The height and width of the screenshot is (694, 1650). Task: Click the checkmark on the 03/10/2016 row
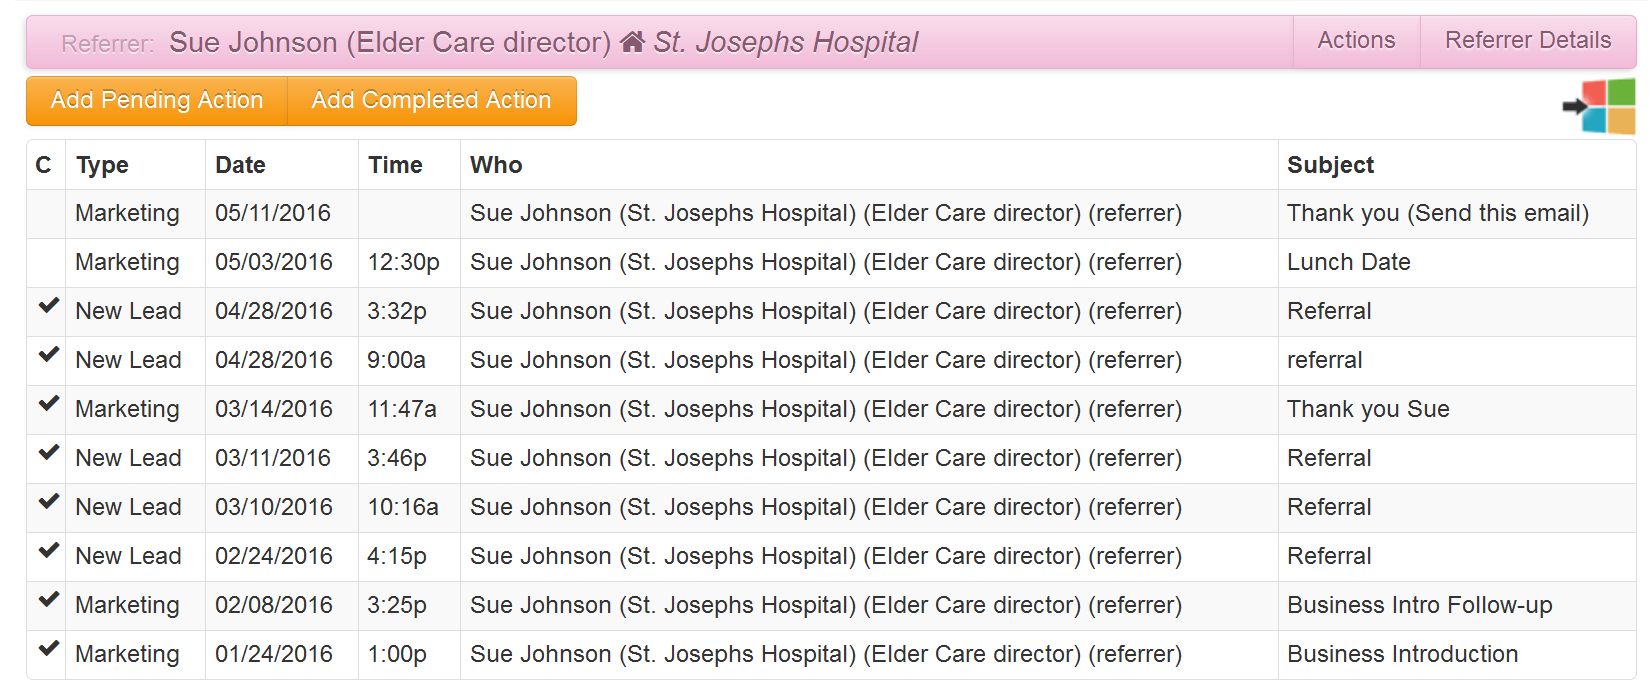(48, 502)
